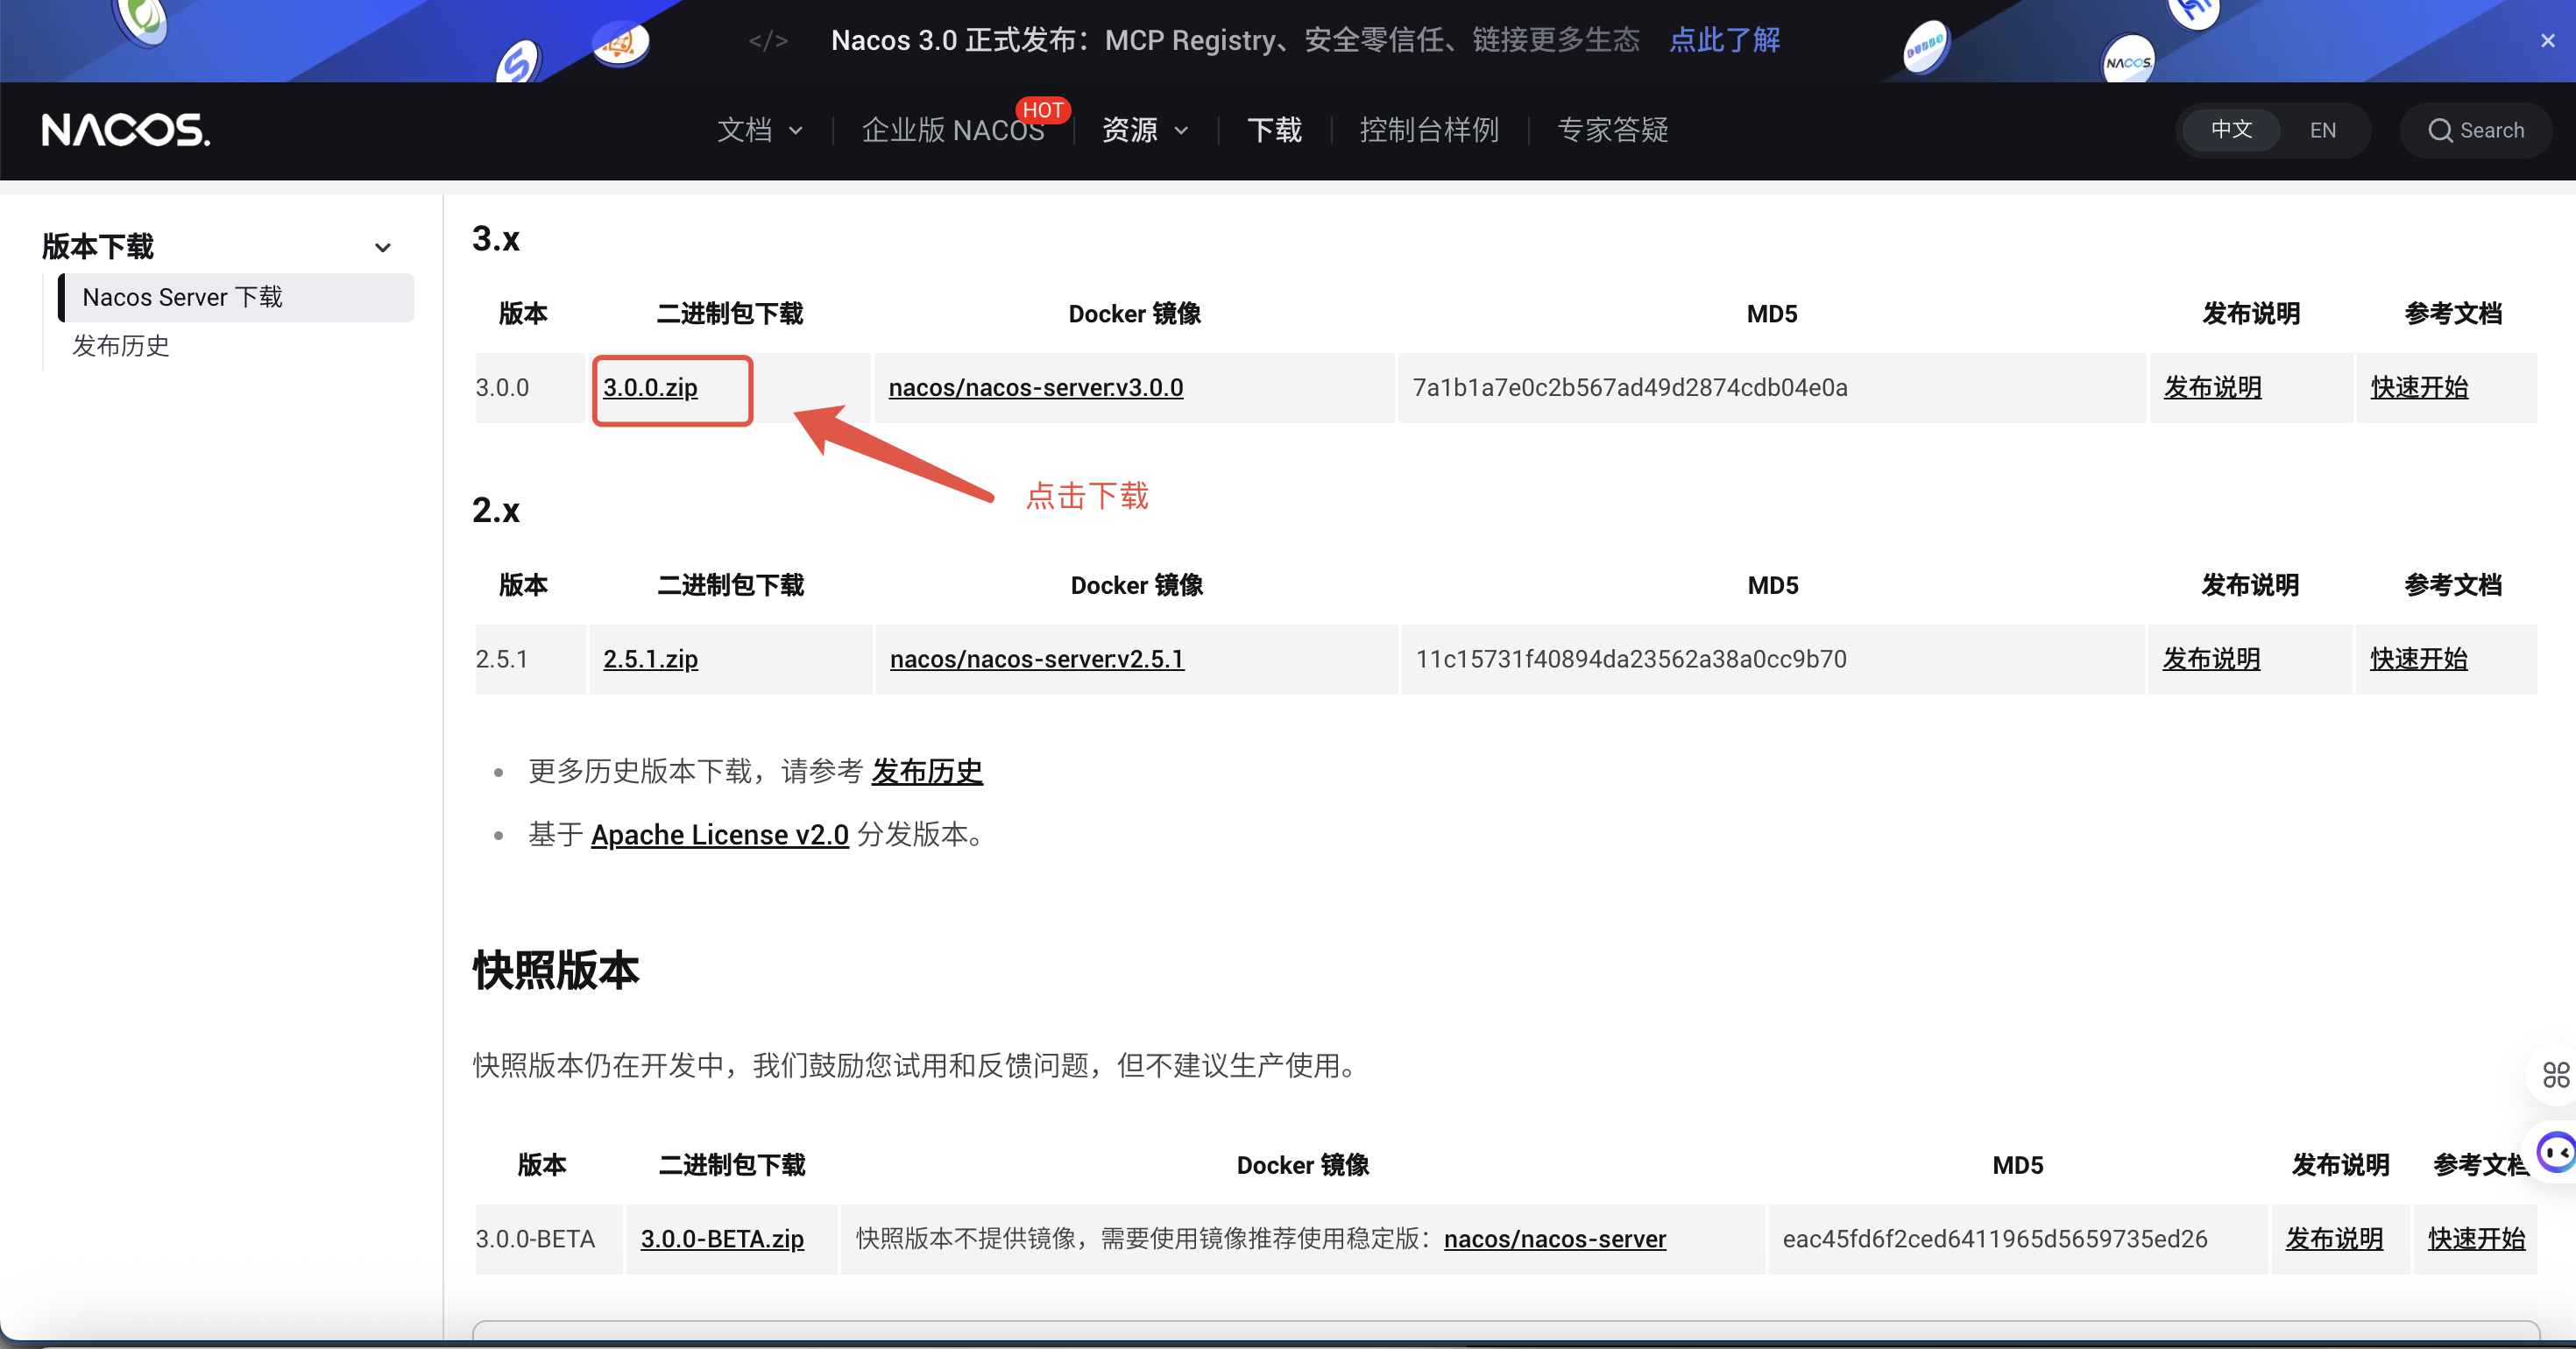
Task: Switch language to 中文
Action: (x=2231, y=130)
